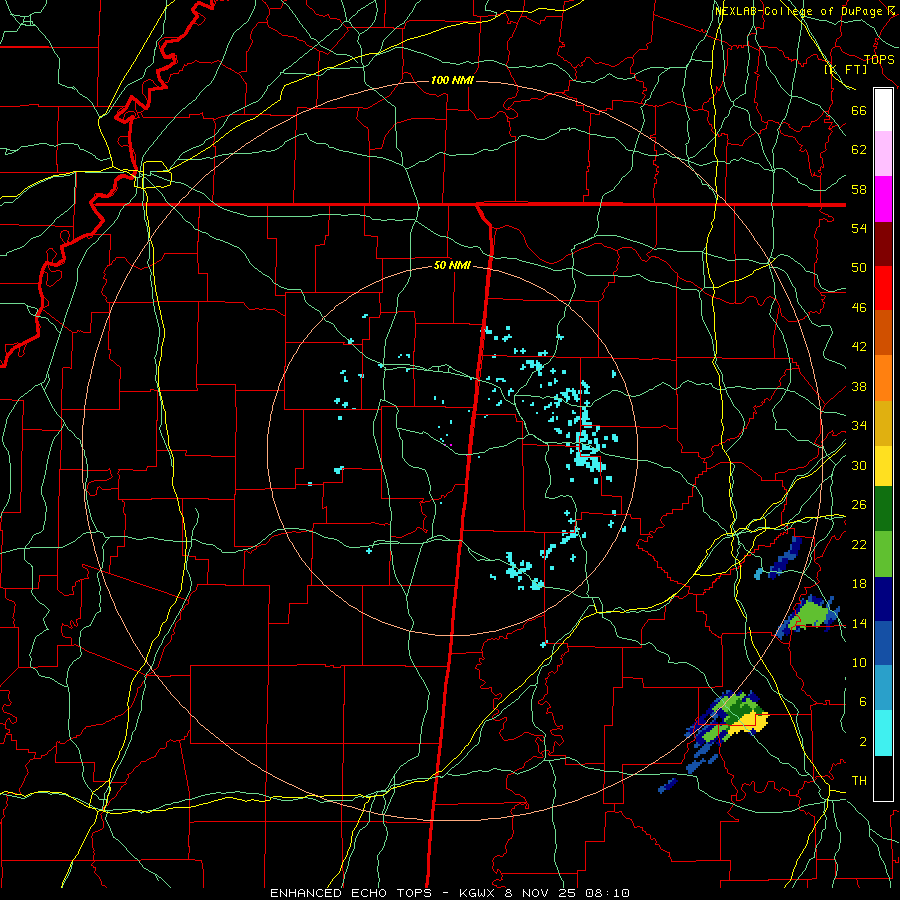Click the gold swatch between 38 and 34
Viewport: 900px width, 900px height.
(883, 423)
